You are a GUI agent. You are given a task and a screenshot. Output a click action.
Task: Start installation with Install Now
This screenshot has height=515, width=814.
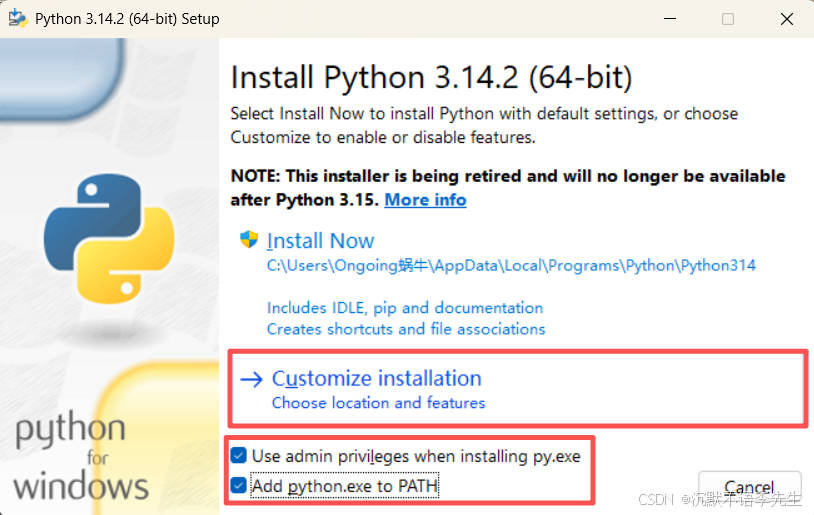point(320,241)
